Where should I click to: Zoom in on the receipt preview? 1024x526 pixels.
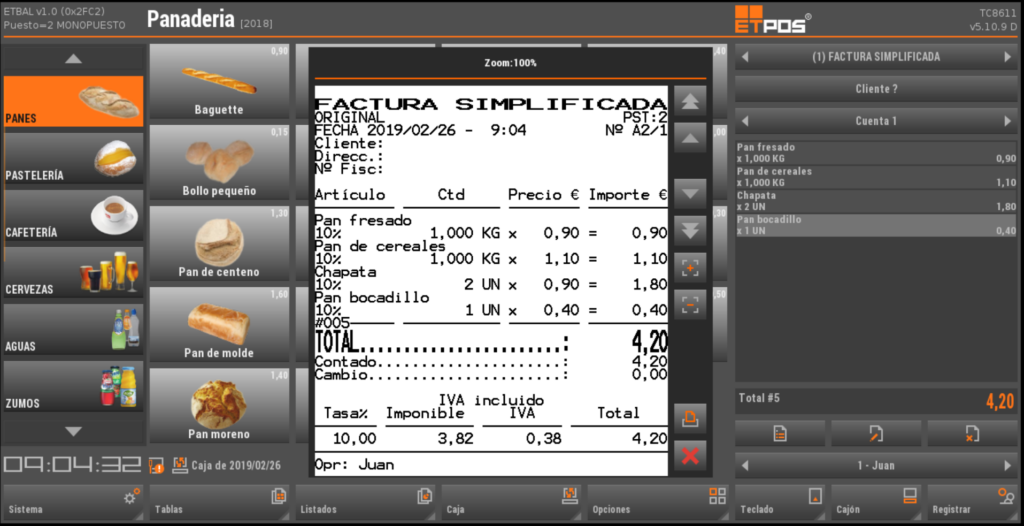coord(690,268)
